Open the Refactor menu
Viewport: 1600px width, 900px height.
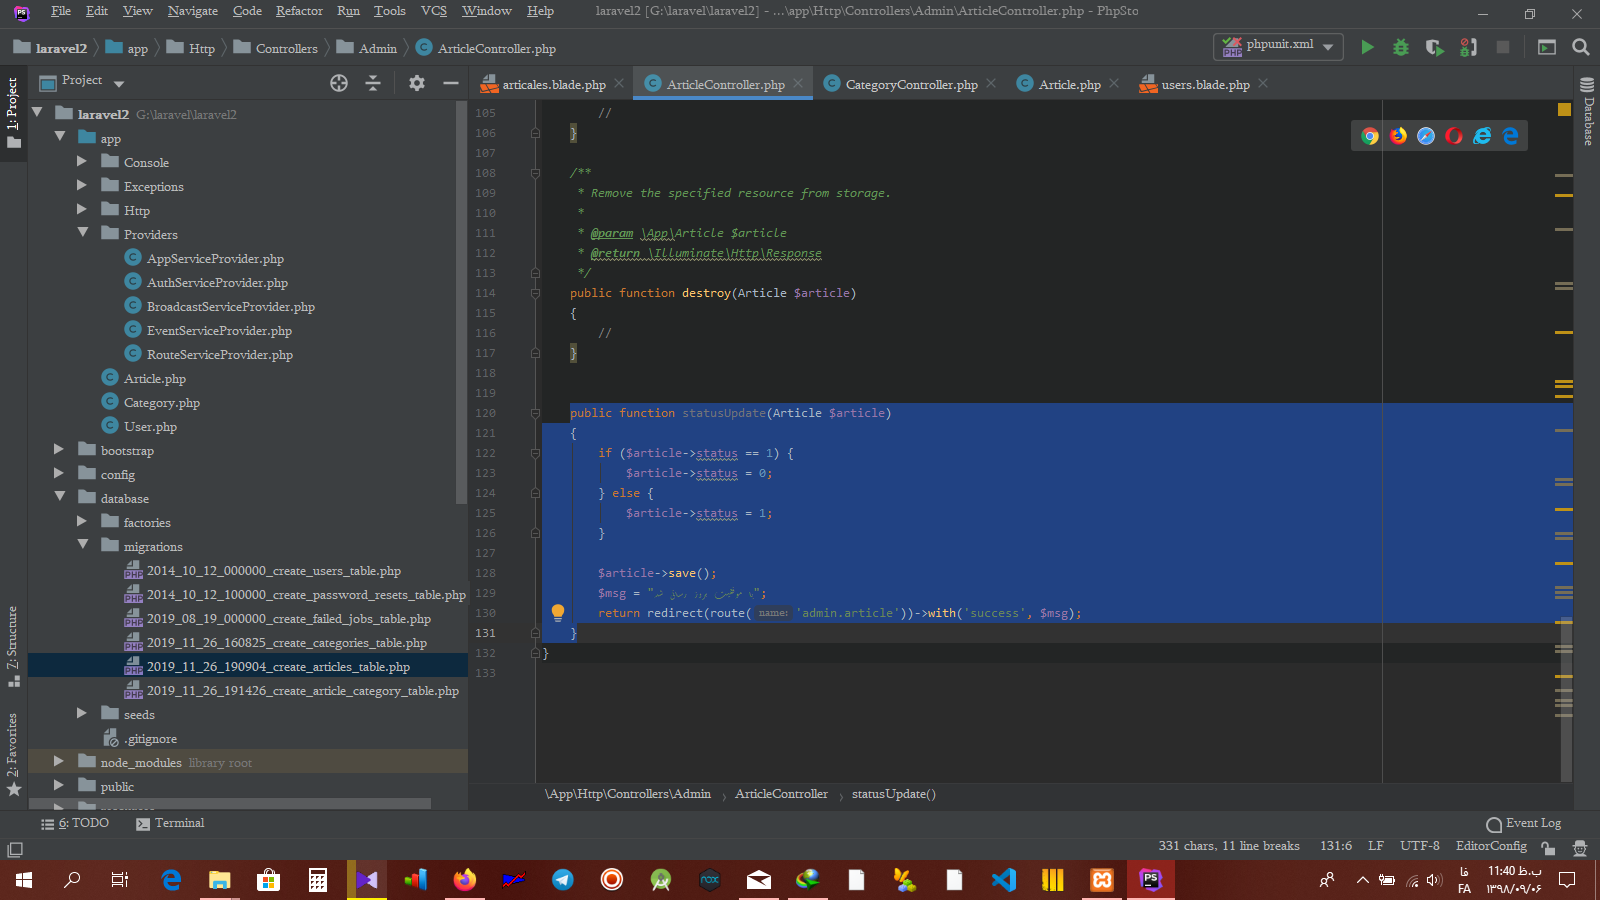299,11
